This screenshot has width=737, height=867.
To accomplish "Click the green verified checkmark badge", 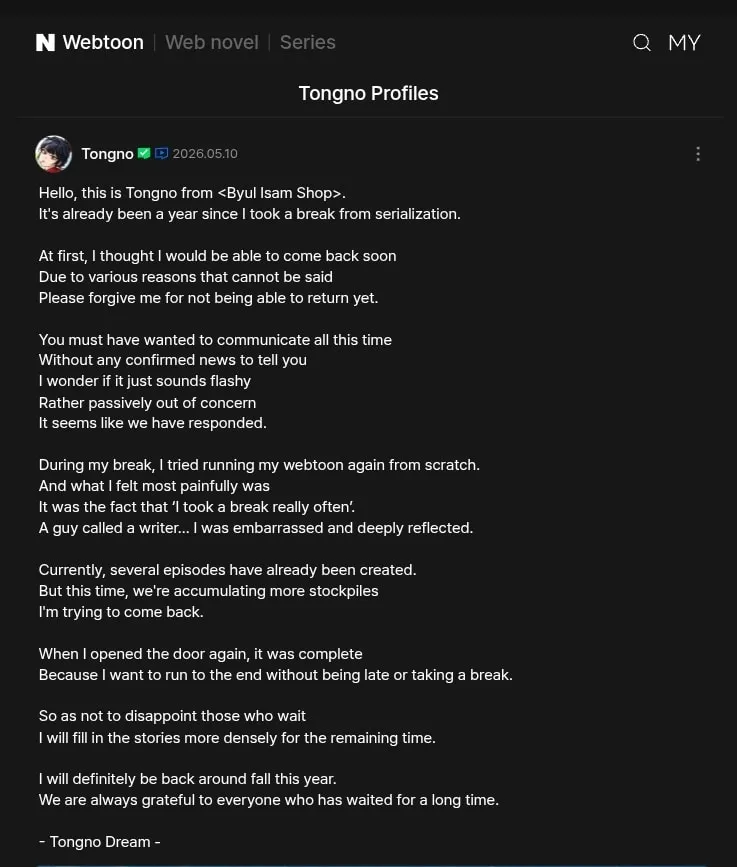I will [x=144, y=153].
